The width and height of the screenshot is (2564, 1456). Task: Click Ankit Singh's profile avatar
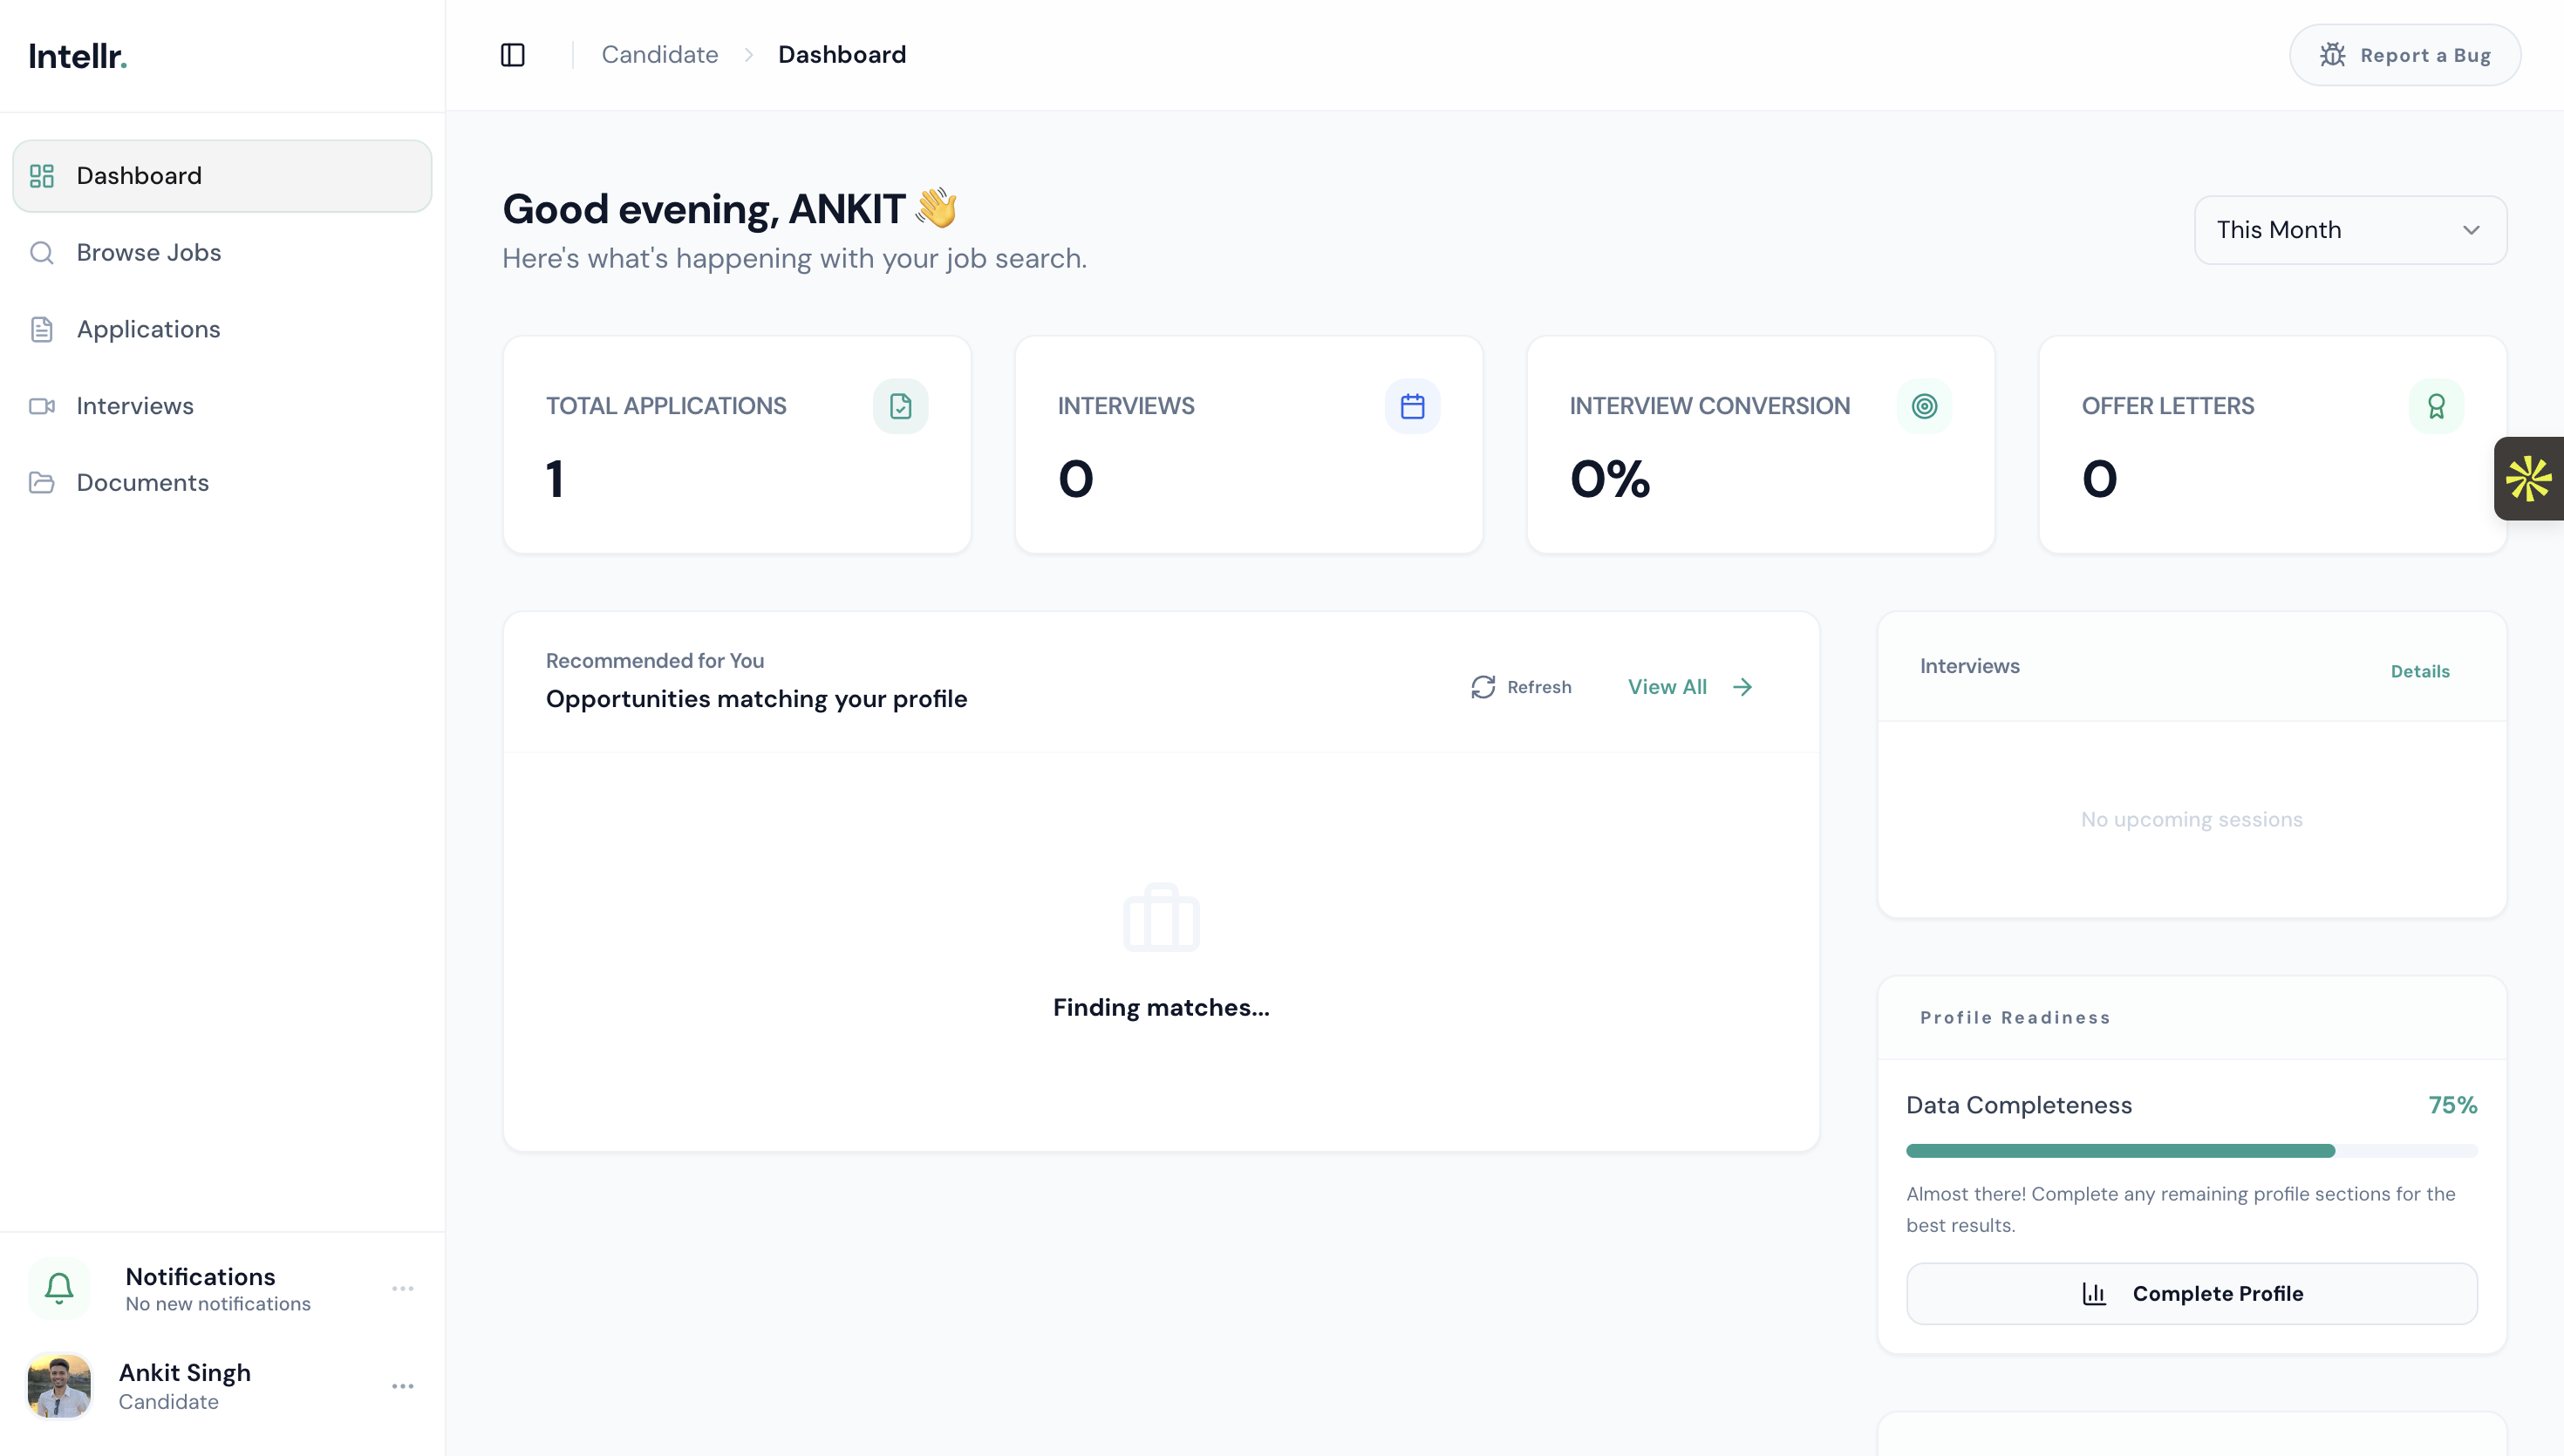(x=59, y=1386)
